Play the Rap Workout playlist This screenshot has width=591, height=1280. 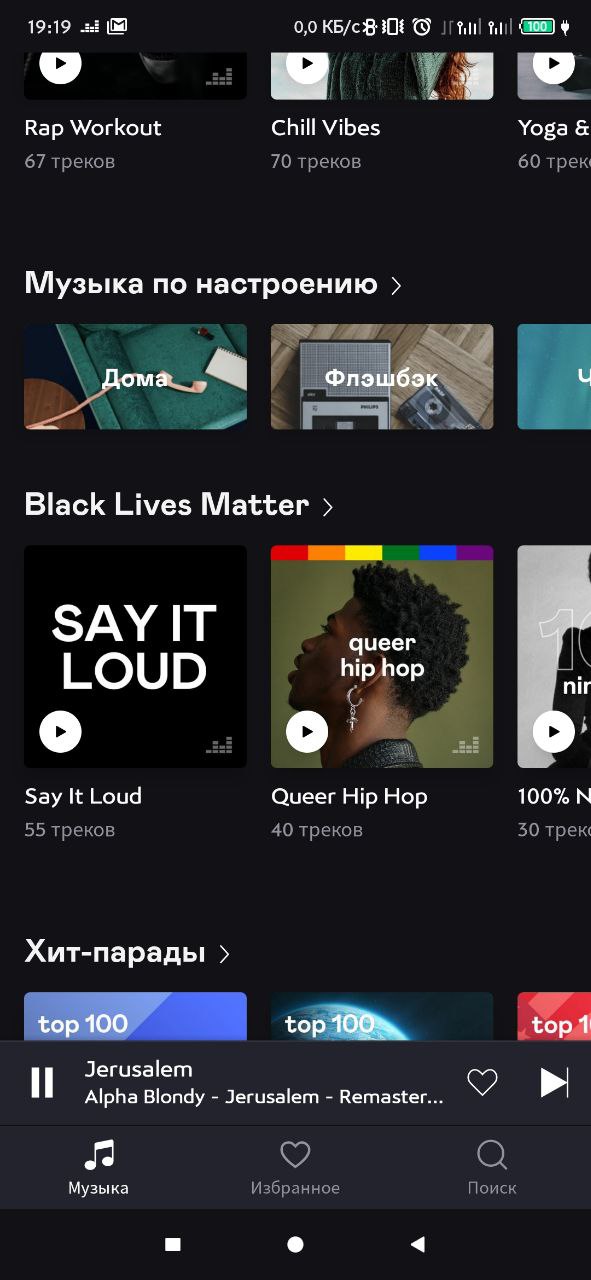coord(60,65)
